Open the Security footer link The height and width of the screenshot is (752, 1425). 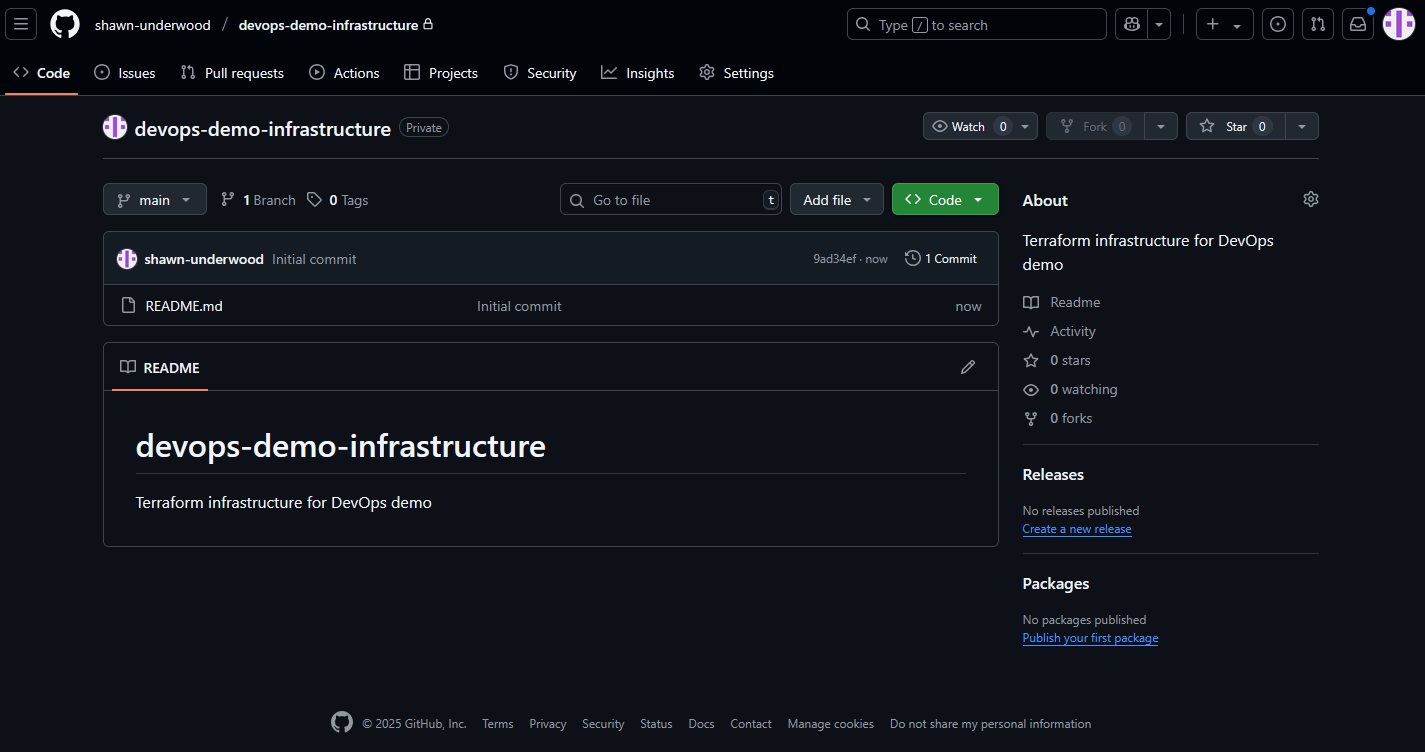click(603, 724)
